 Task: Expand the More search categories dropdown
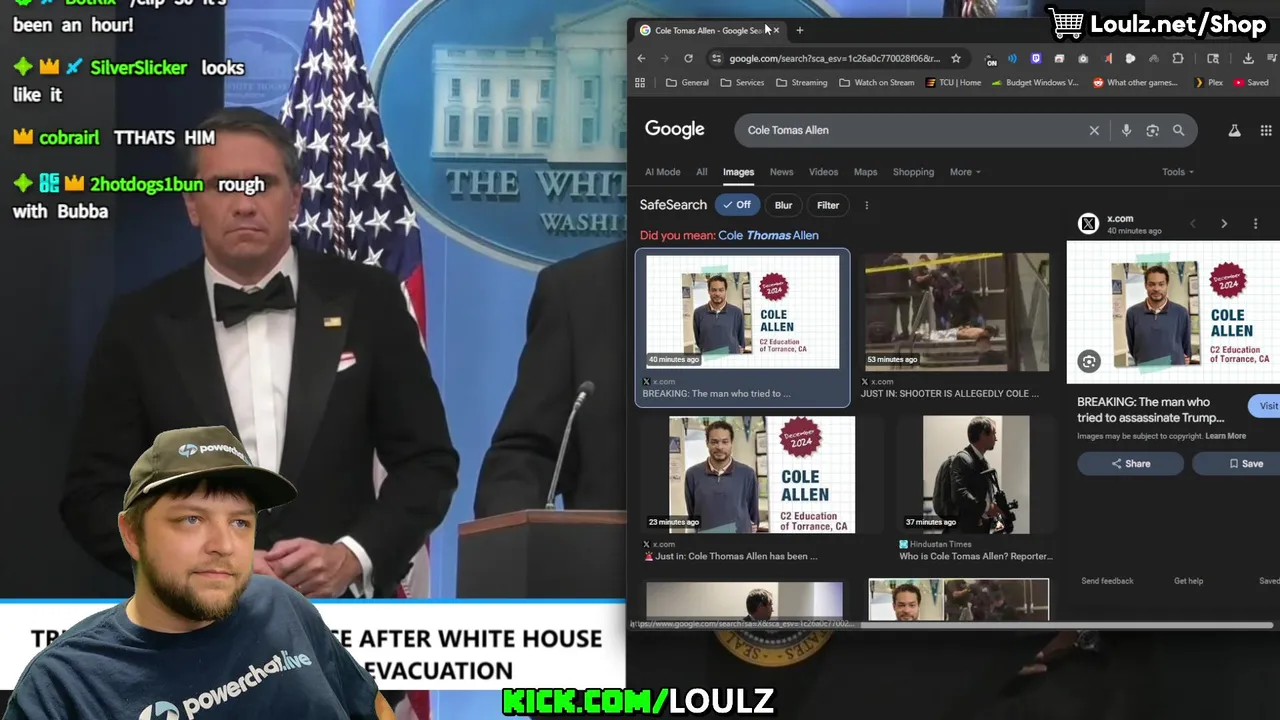coord(965,172)
